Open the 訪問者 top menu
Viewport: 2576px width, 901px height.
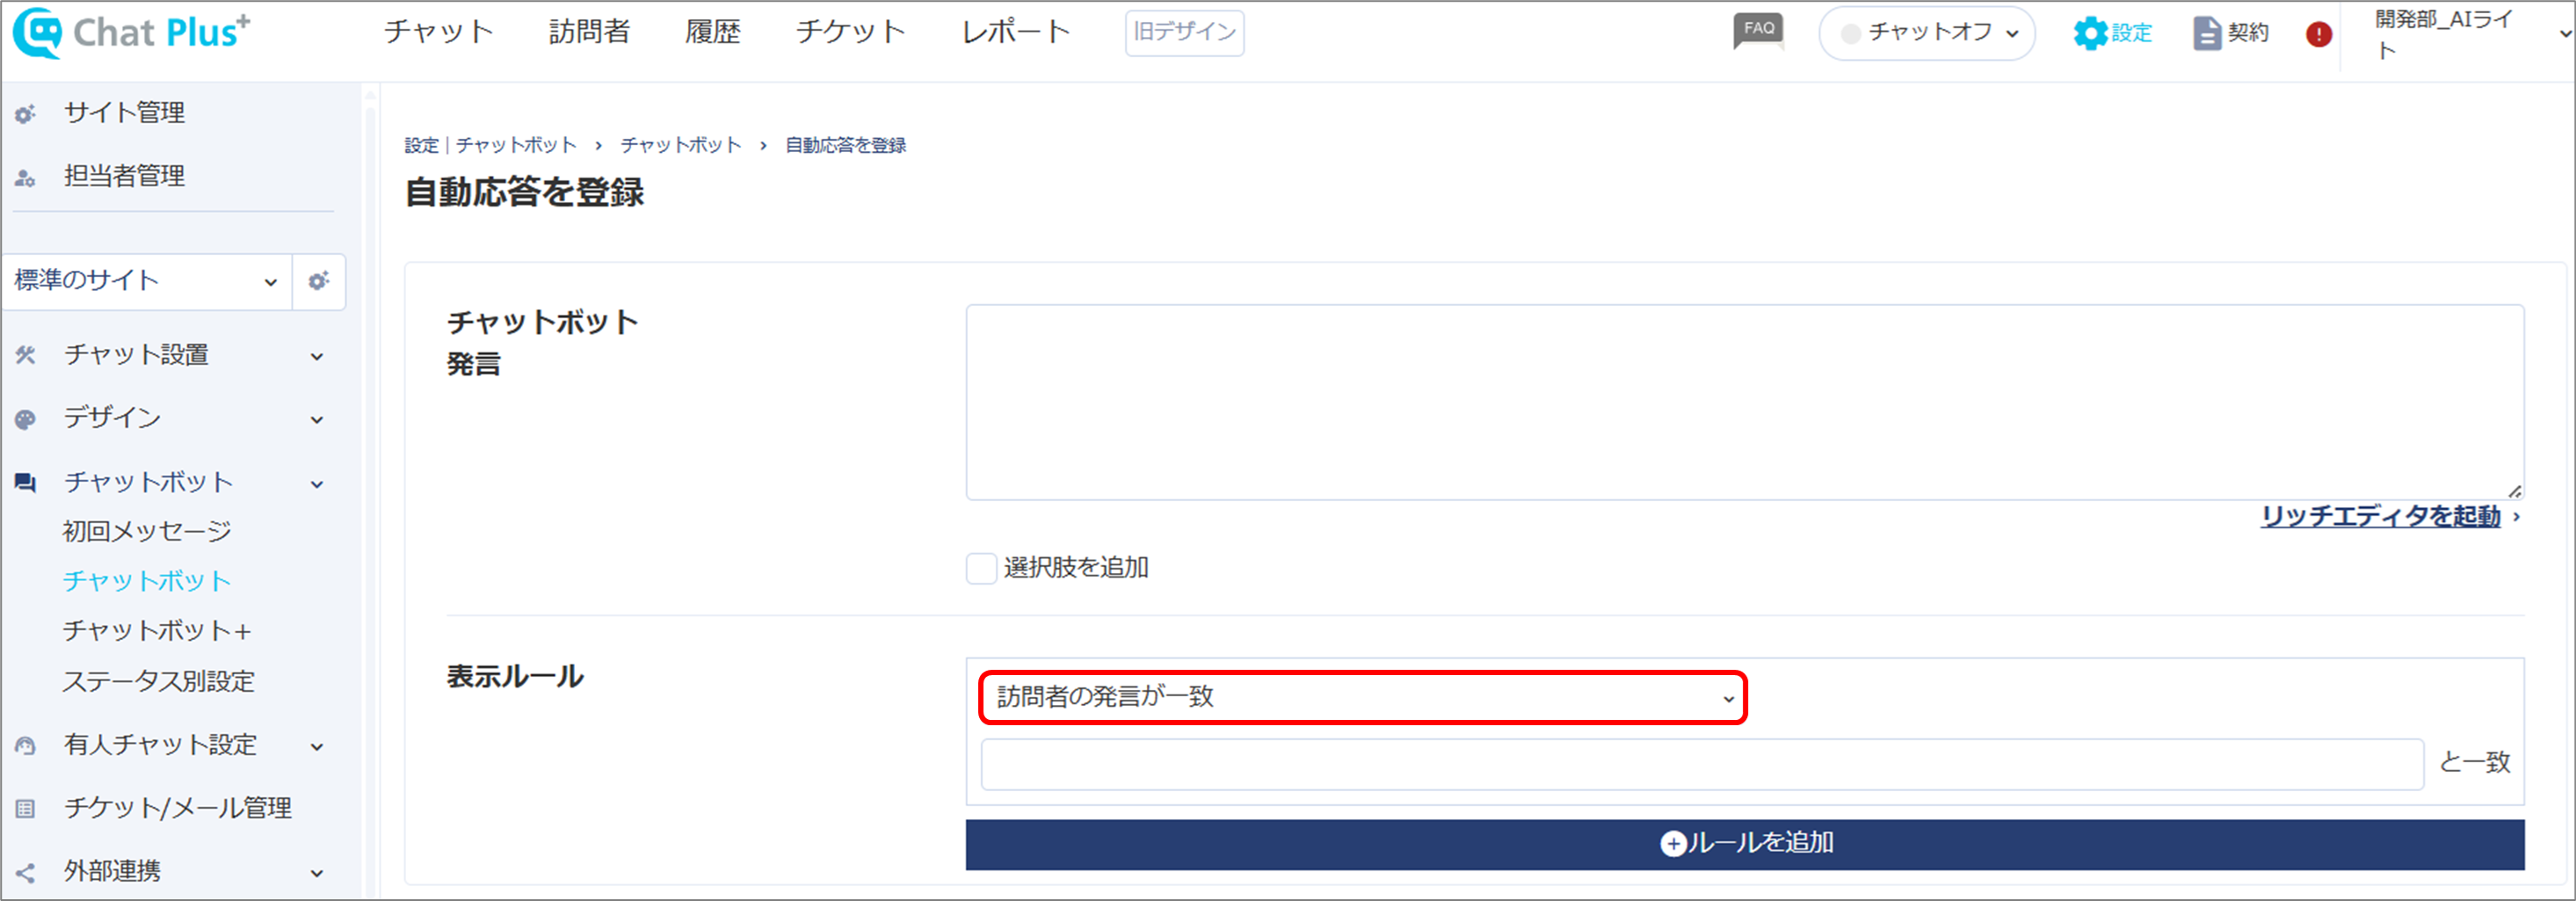[589, 32]
